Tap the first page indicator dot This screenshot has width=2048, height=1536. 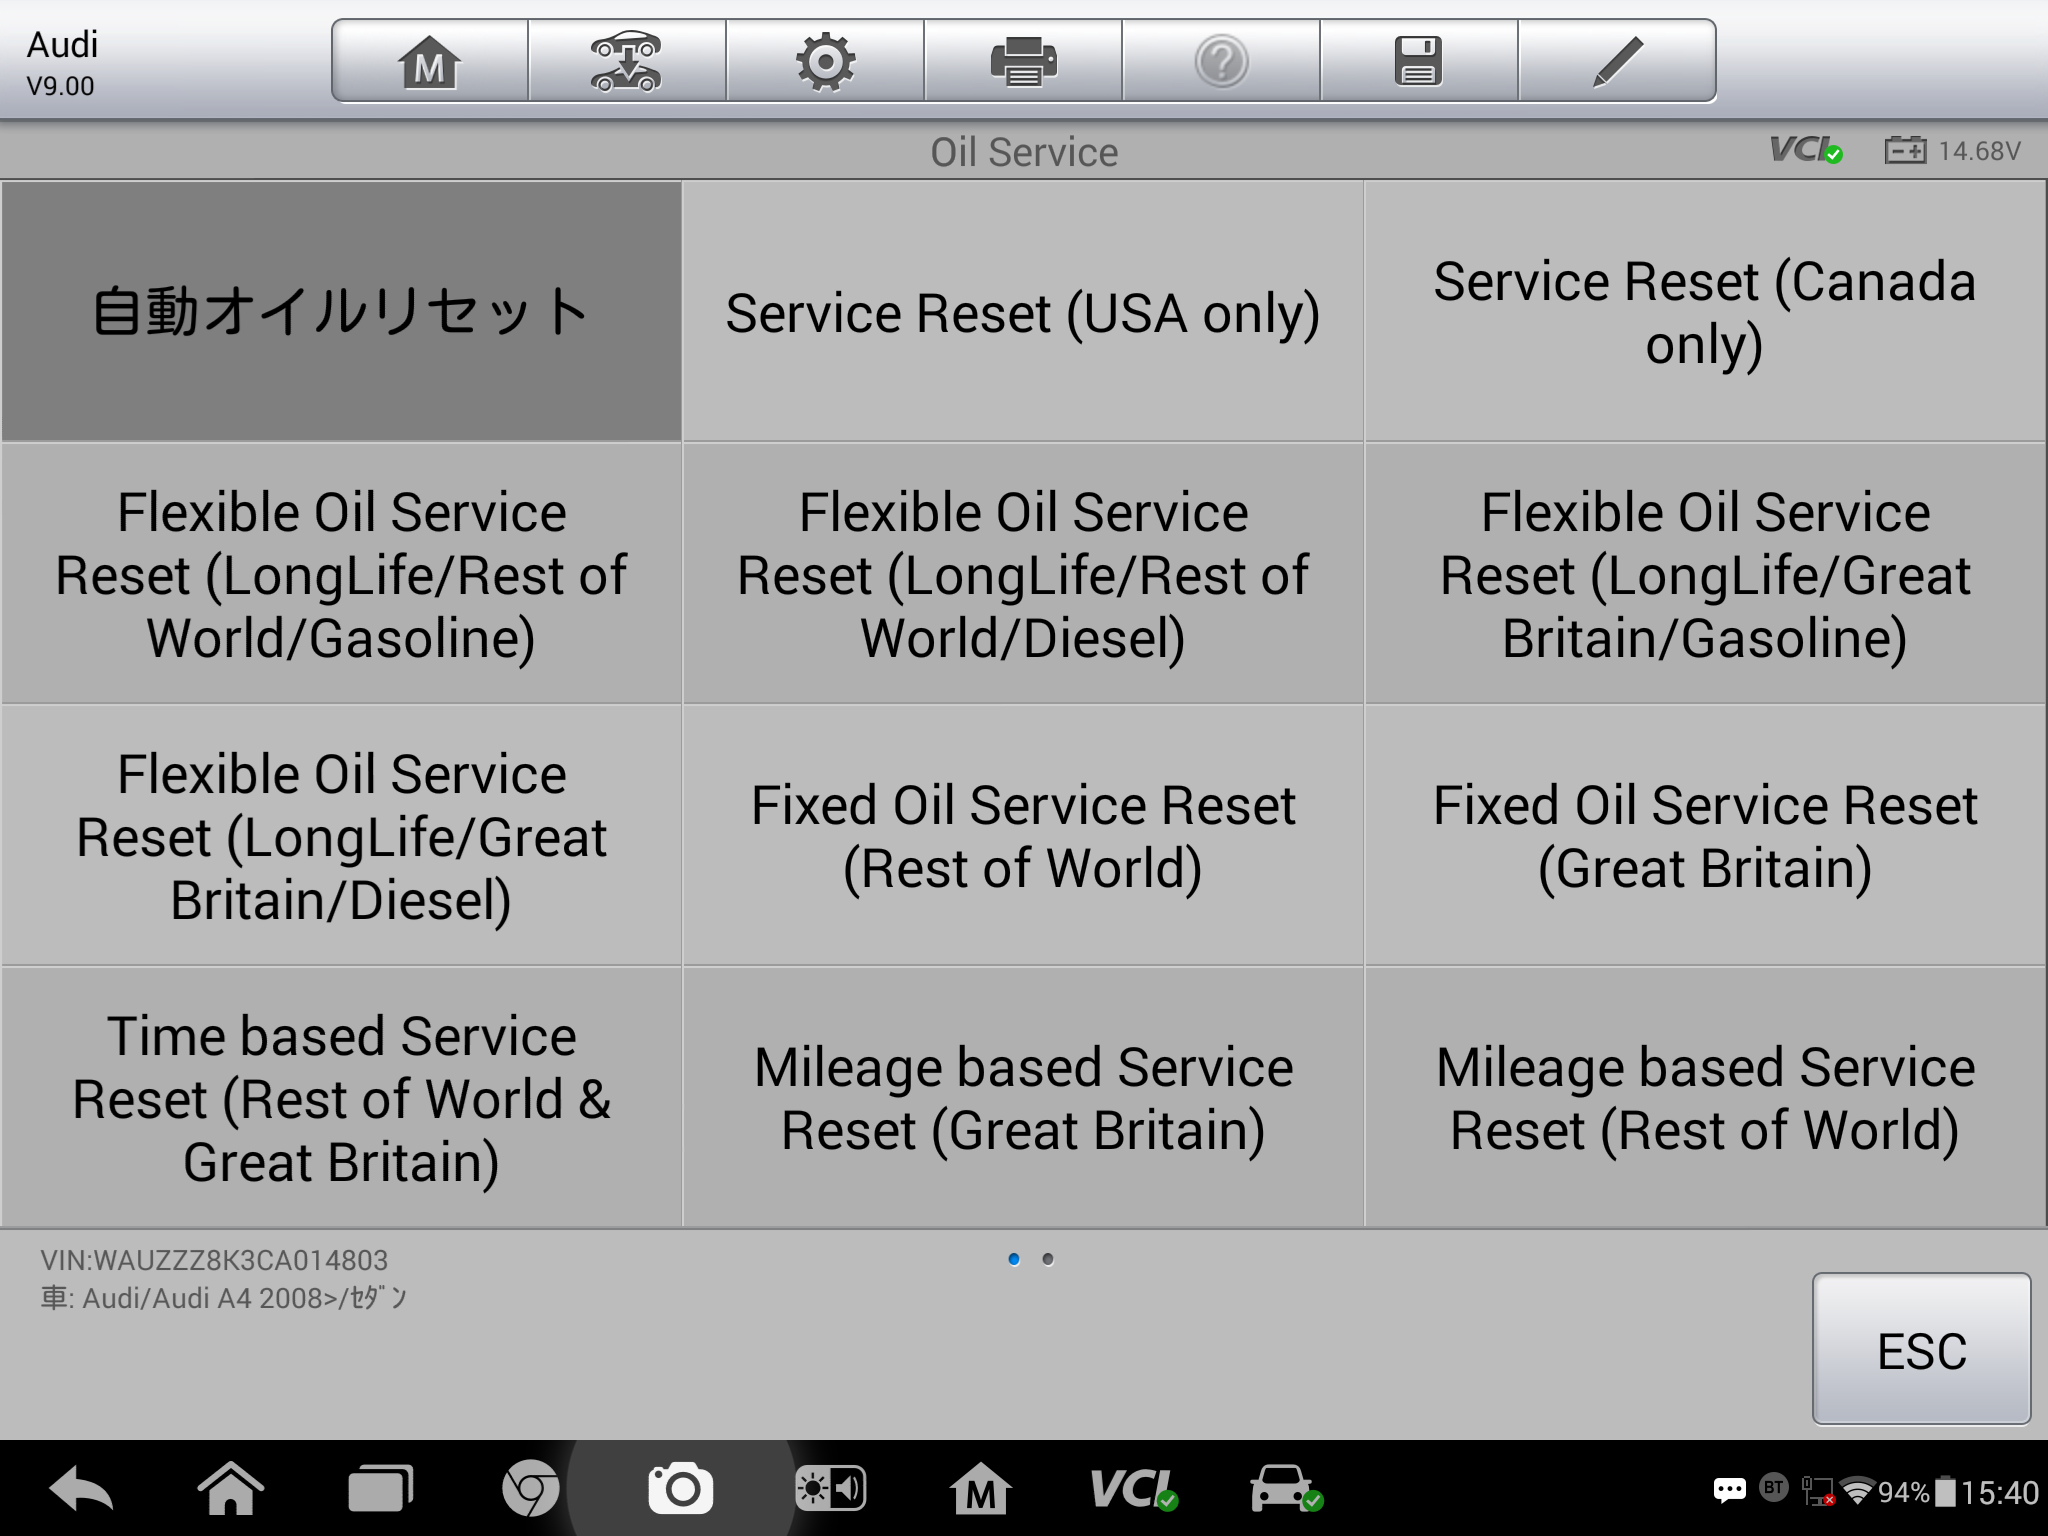pos(1014,1259)
